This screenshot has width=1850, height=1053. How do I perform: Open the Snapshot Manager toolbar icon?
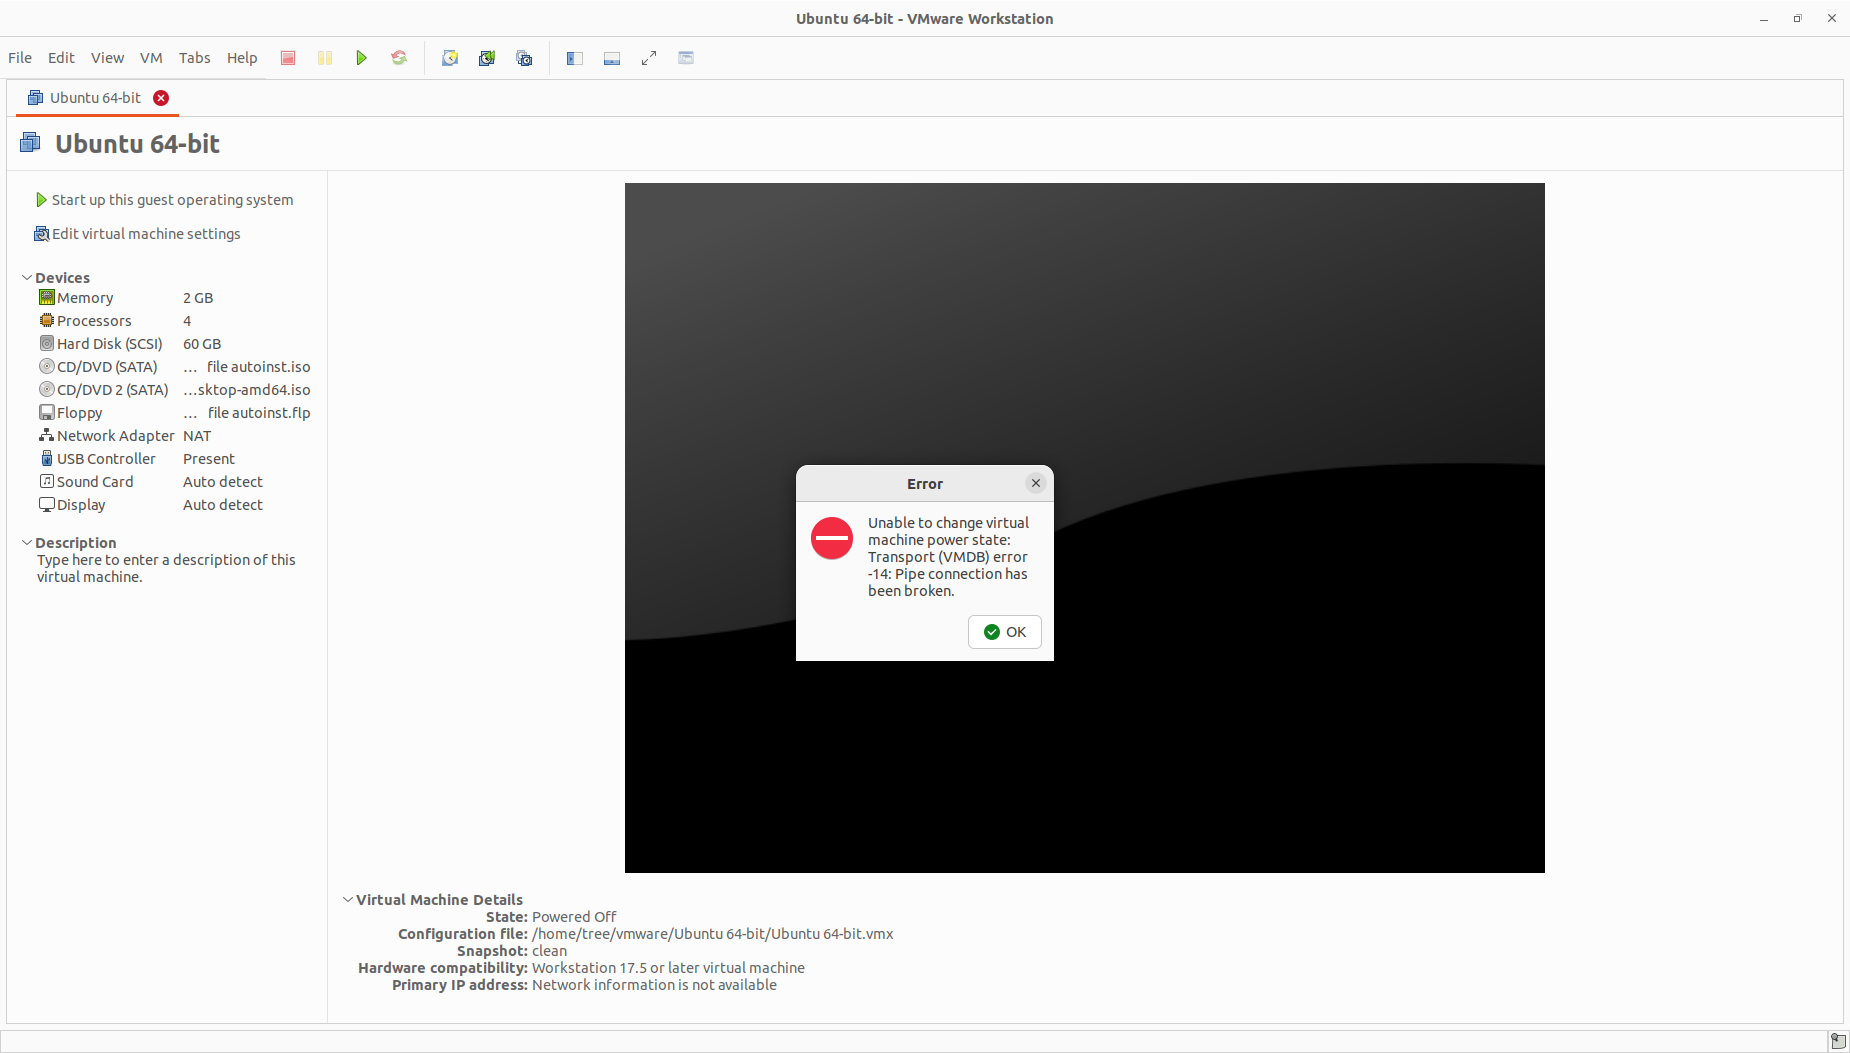[x=524, y=58]
